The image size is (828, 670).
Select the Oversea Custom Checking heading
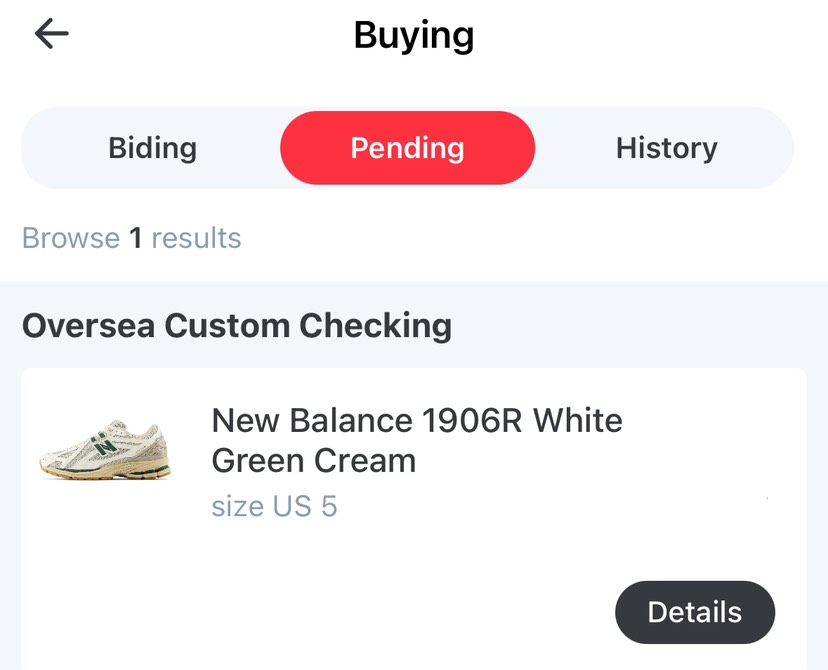coord(237,325)
